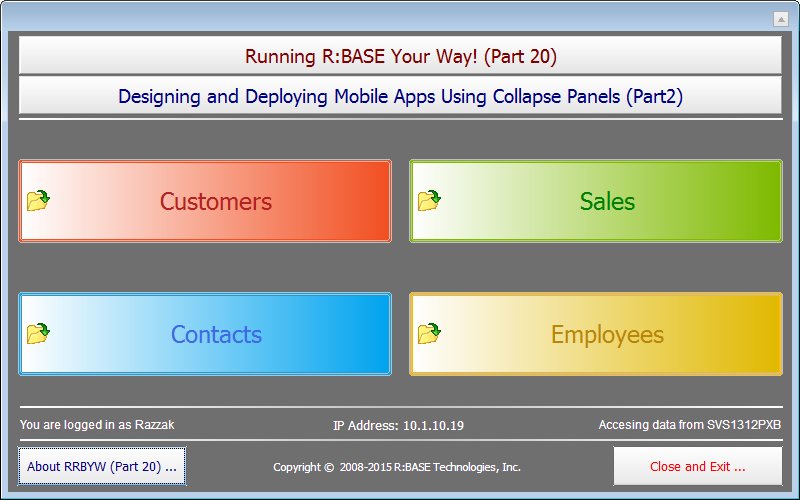The width and height of the screenshot is (800, 500).
Task: Open About RRBYW (Part 20) dialog
Action: tap(102, 466)
